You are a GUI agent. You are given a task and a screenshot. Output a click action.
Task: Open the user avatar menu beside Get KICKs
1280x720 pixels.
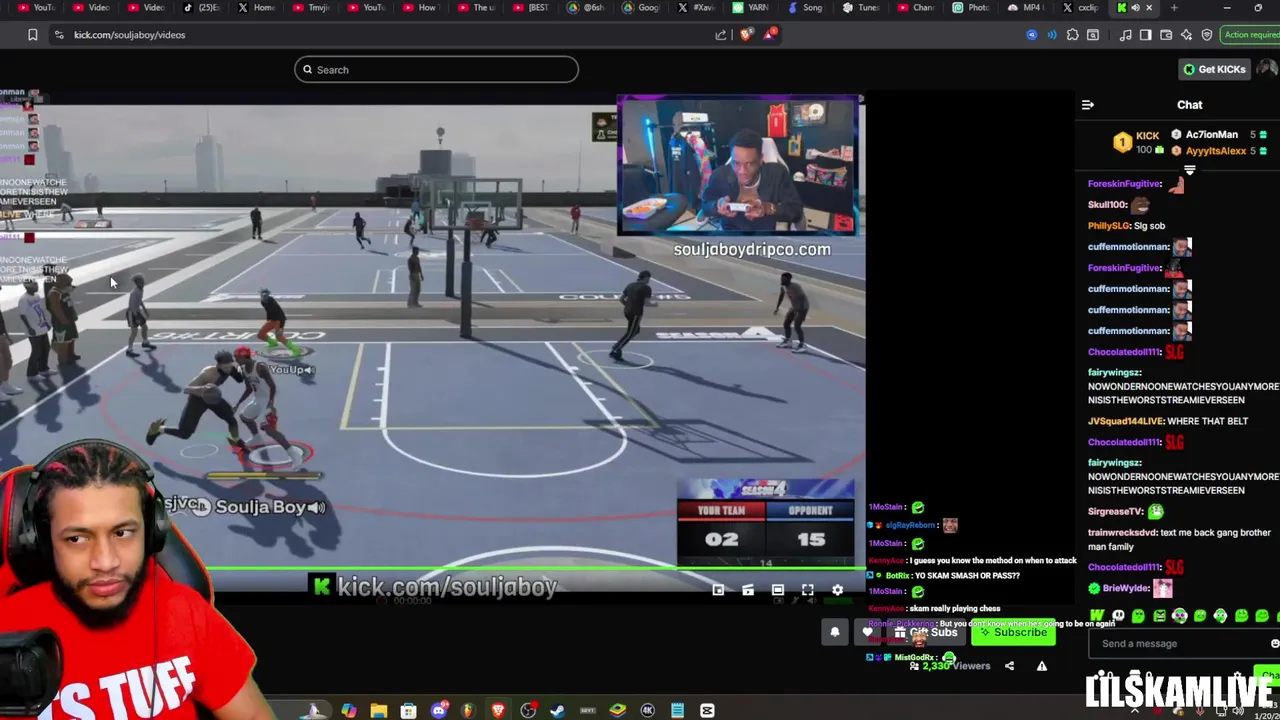pyautogui.click(x=1268, y=69)
